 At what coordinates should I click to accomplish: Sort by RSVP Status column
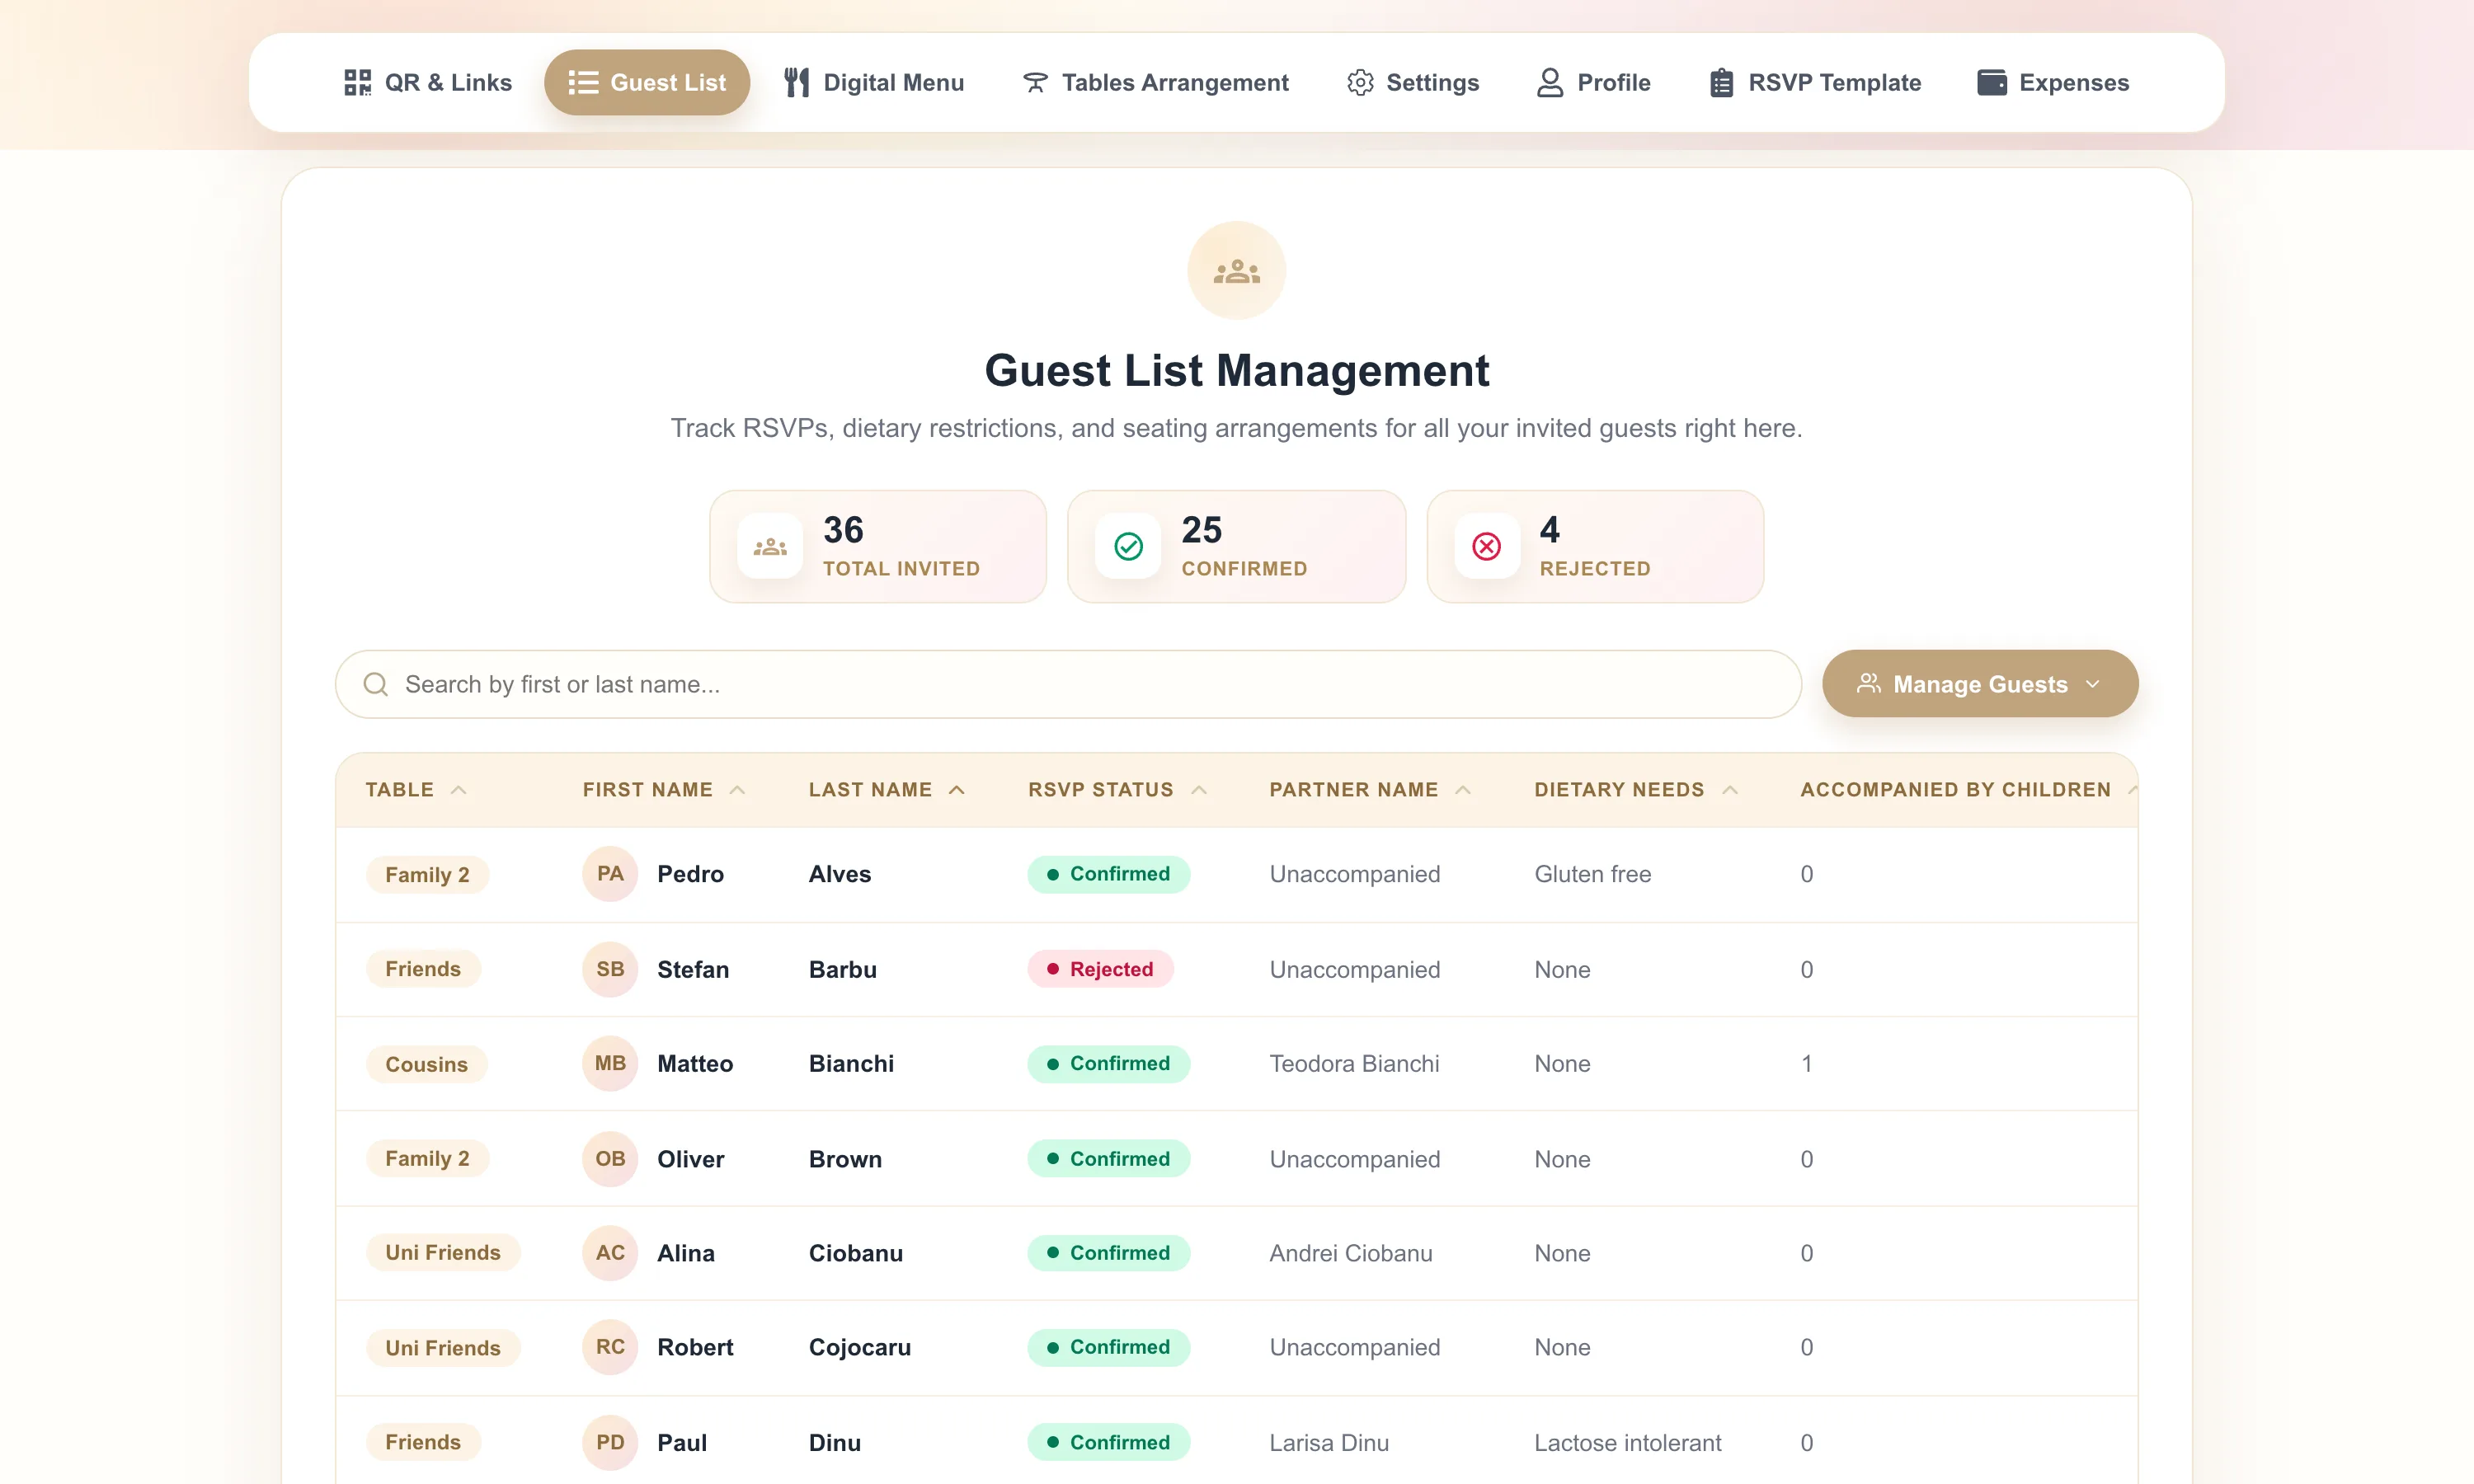pyautogui.click(x=1118, y=789)
